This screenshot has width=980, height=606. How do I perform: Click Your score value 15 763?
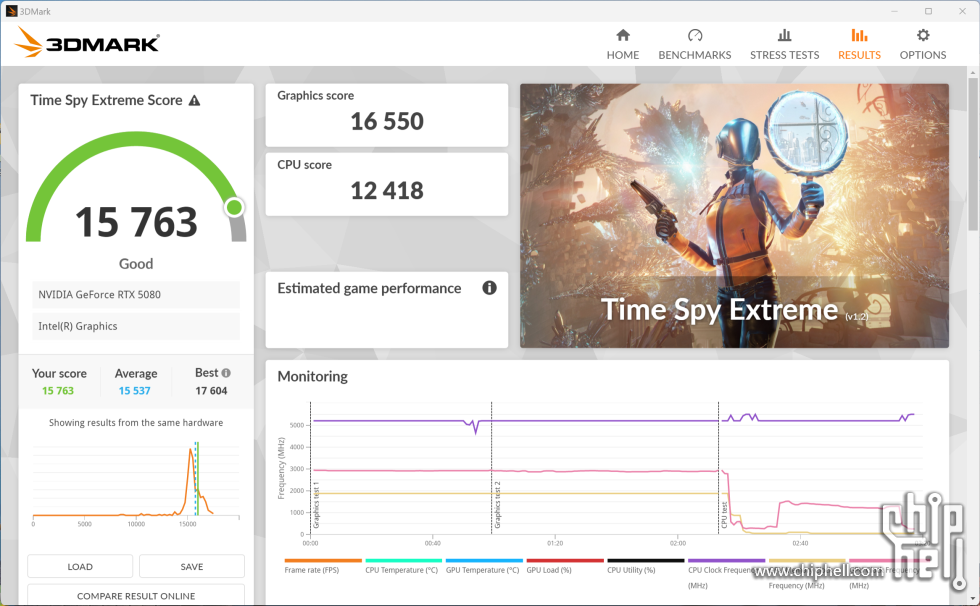coord(58,390)
